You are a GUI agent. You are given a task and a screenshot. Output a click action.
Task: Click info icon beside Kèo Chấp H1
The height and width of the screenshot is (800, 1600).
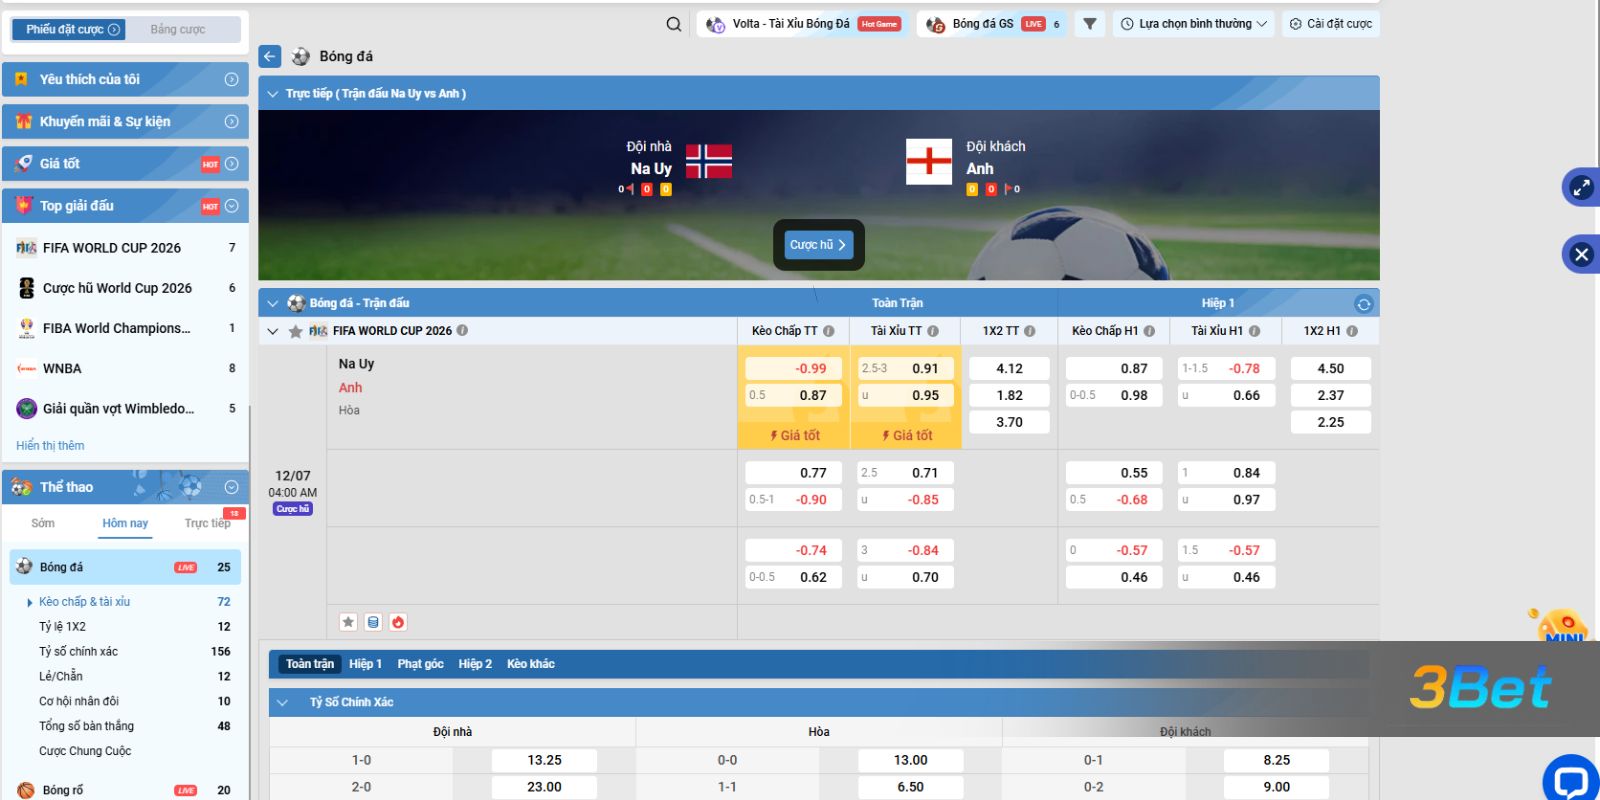(1149, 331)
